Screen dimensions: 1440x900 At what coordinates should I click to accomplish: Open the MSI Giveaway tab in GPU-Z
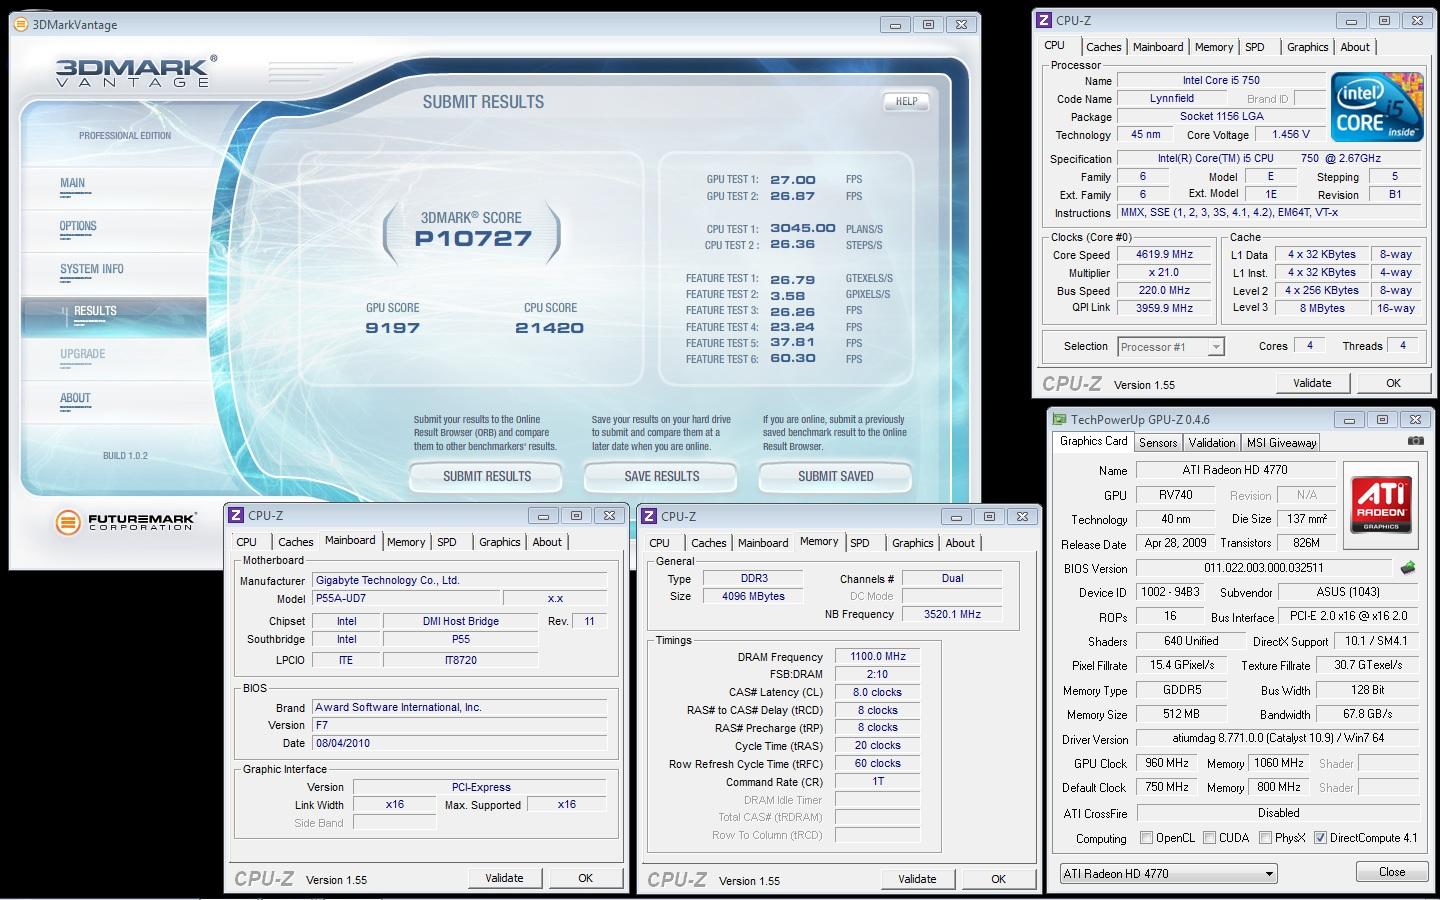(1281, 443)
